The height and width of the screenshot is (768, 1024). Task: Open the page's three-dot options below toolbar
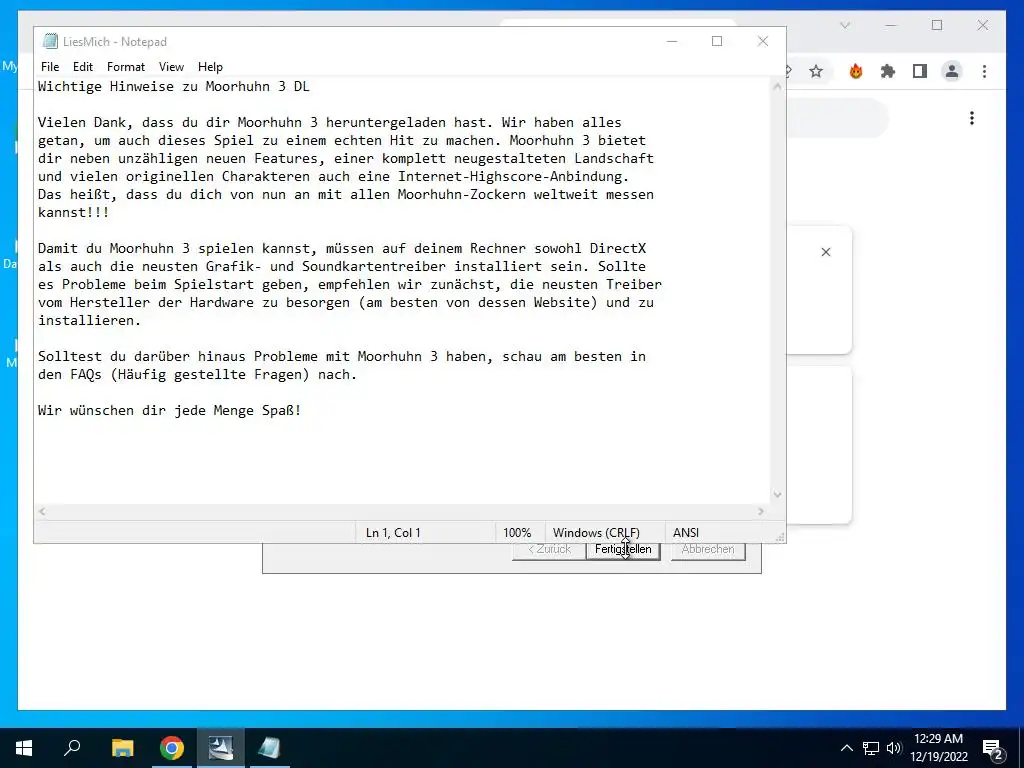pos(972,118)
